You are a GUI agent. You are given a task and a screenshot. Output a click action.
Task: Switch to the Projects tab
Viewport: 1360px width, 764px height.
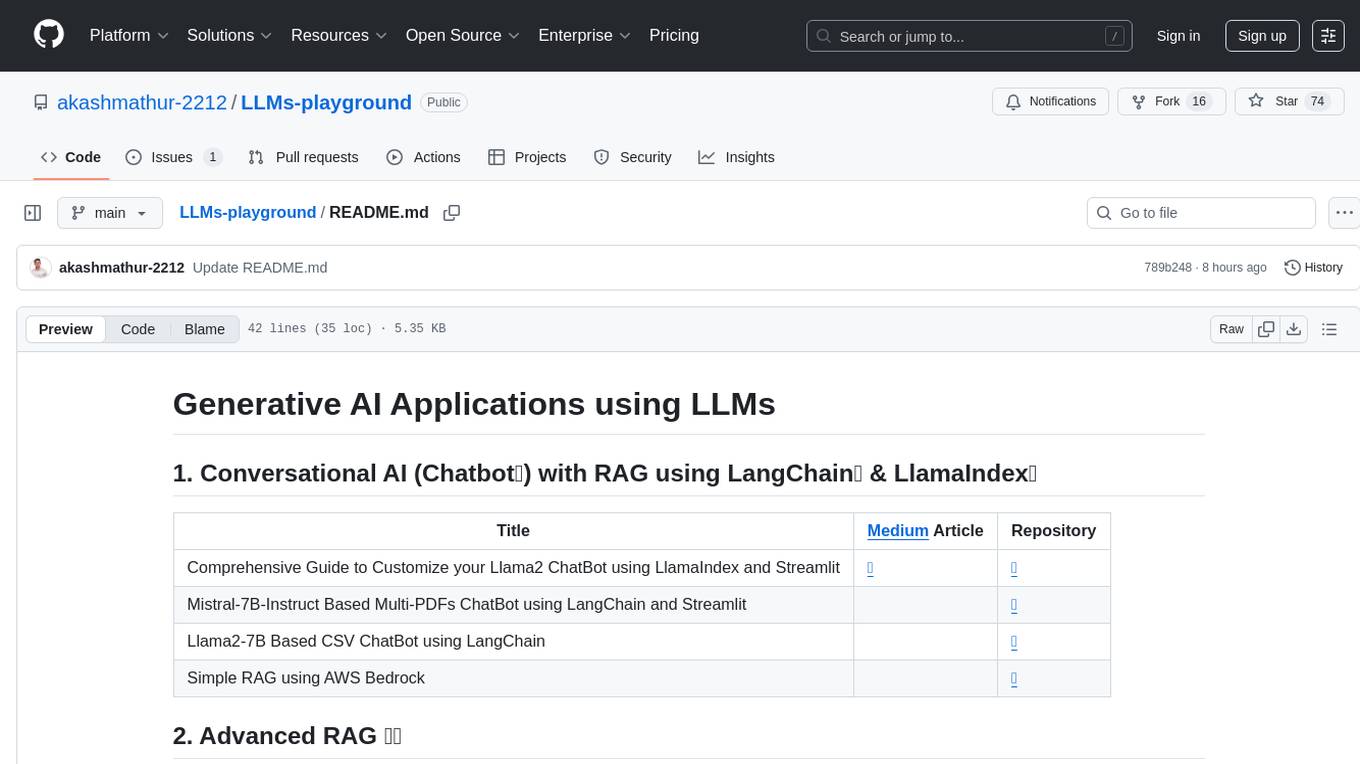527,157
